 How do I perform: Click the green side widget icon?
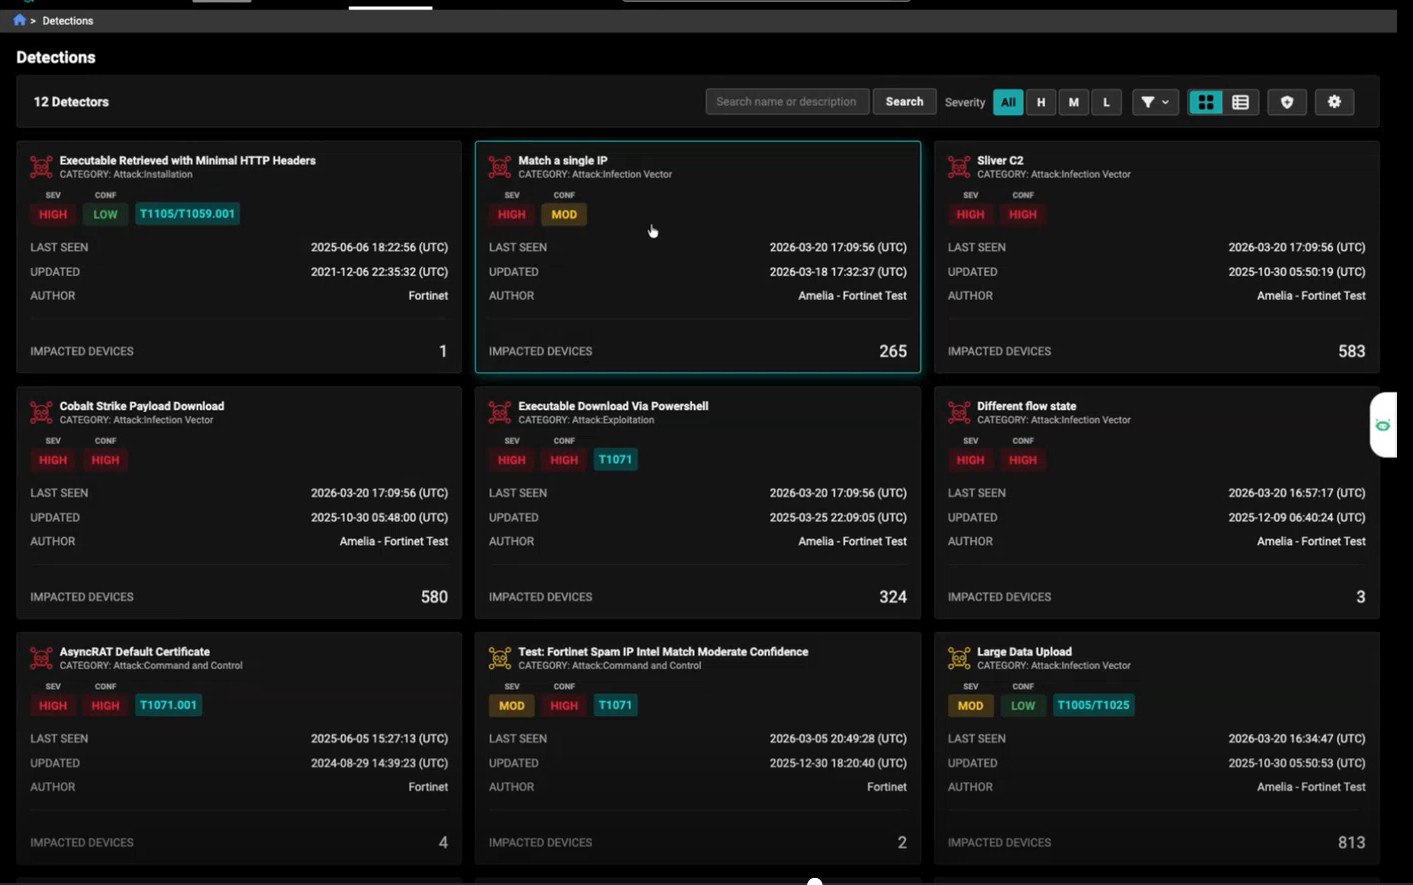[x=1383, y=426]
